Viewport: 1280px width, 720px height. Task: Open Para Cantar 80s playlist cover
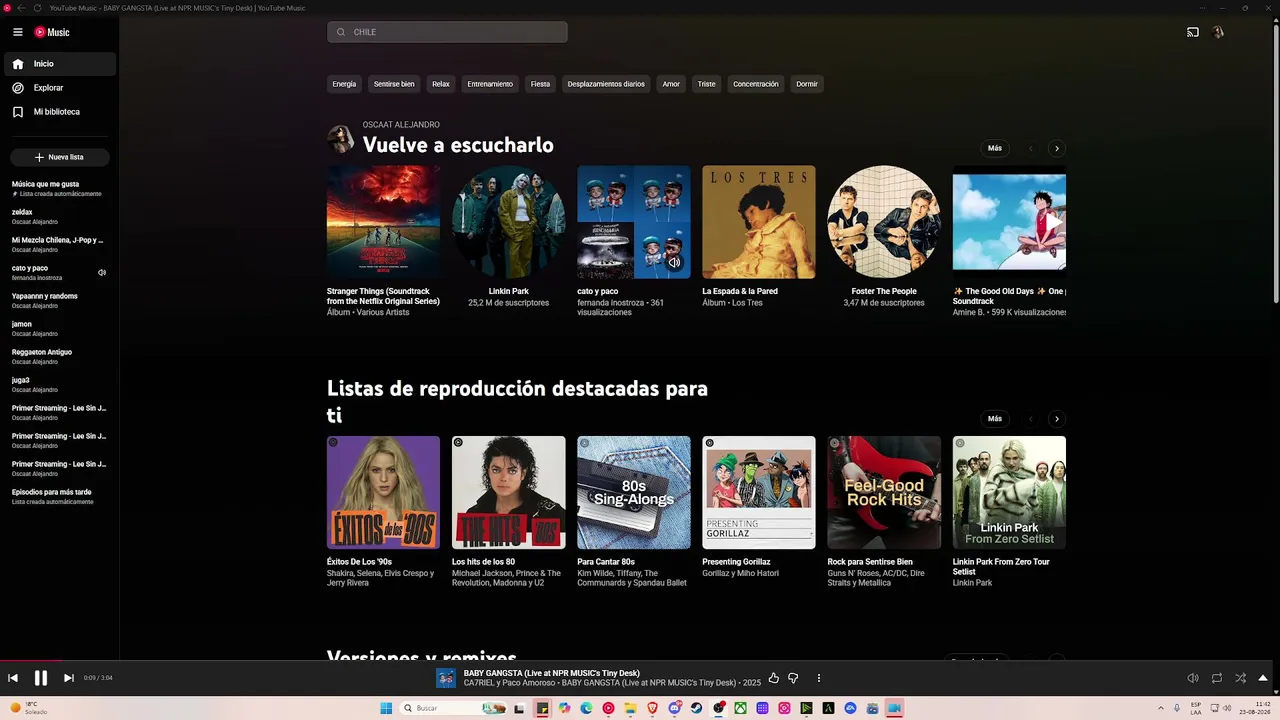point(634,492)
